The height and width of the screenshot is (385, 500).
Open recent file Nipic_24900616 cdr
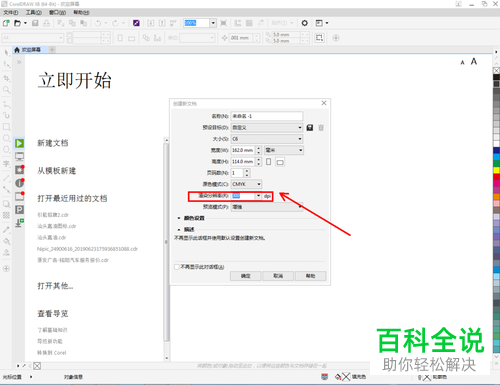coord(87,249)
